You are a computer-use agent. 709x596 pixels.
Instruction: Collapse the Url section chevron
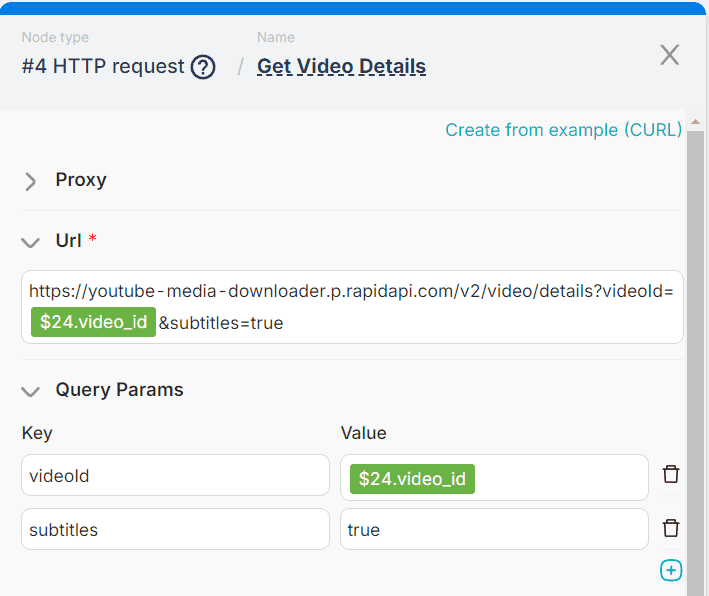[31, 242]
